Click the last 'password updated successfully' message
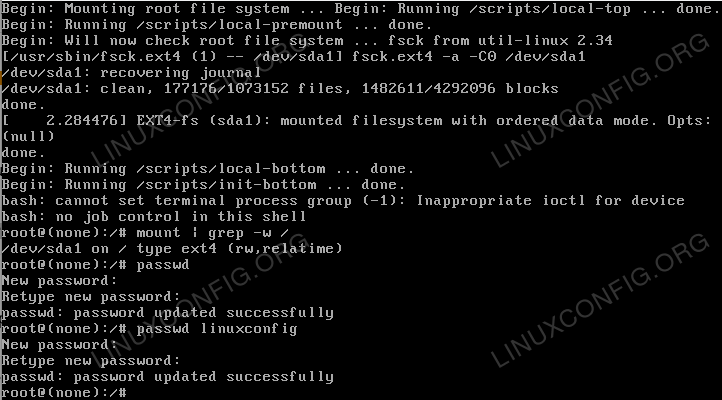The width and height of the screenshot is (722, 400). (167, 377)
